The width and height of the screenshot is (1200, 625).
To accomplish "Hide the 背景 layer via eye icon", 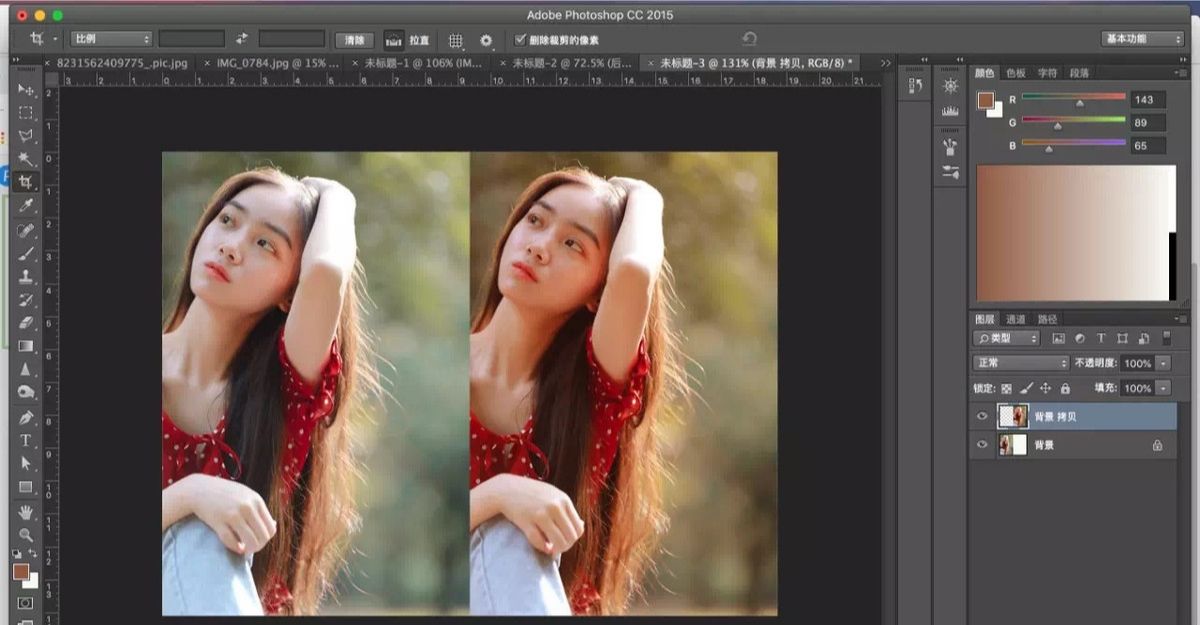I will 982,445.
